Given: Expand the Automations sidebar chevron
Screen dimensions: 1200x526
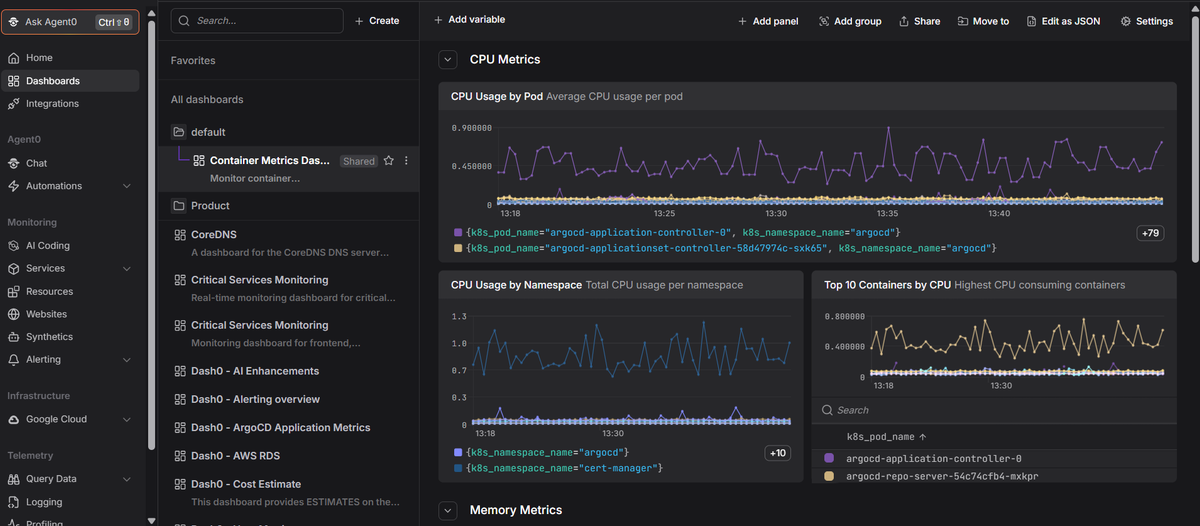Looking at the screenshot, I should click(x=126, y=186).
